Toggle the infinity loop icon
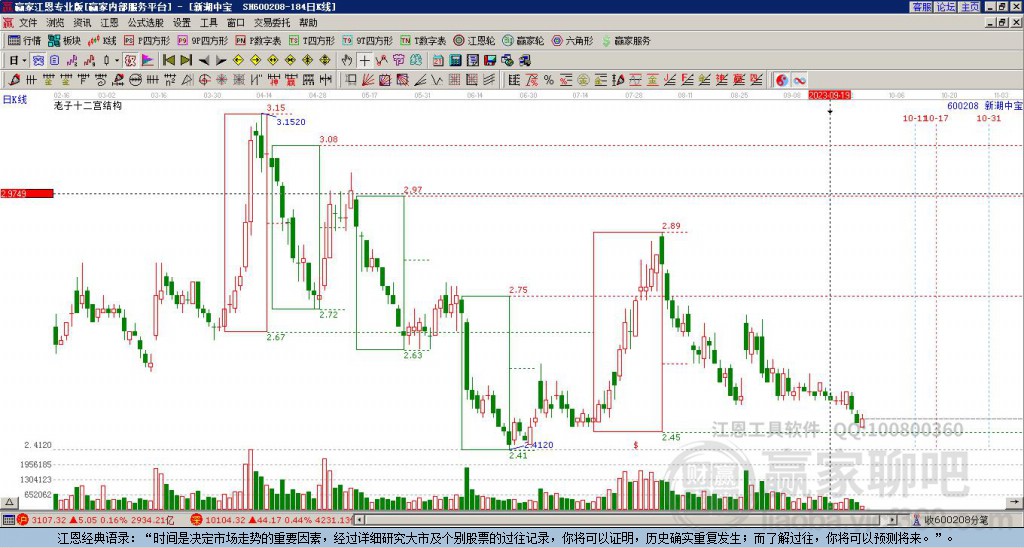Image resolution: width=1024 pixels, height=548 pixels. tap(799, 80)
